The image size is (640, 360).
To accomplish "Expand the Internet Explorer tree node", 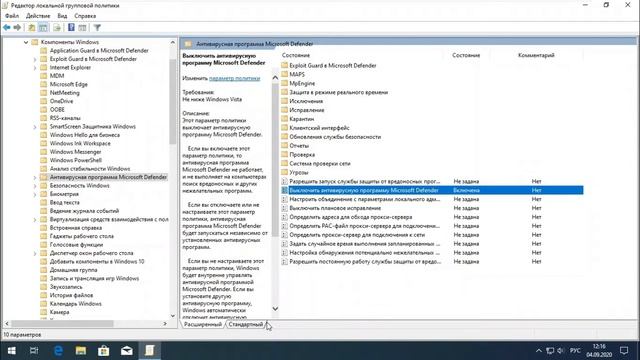I will tap(35, 67).
